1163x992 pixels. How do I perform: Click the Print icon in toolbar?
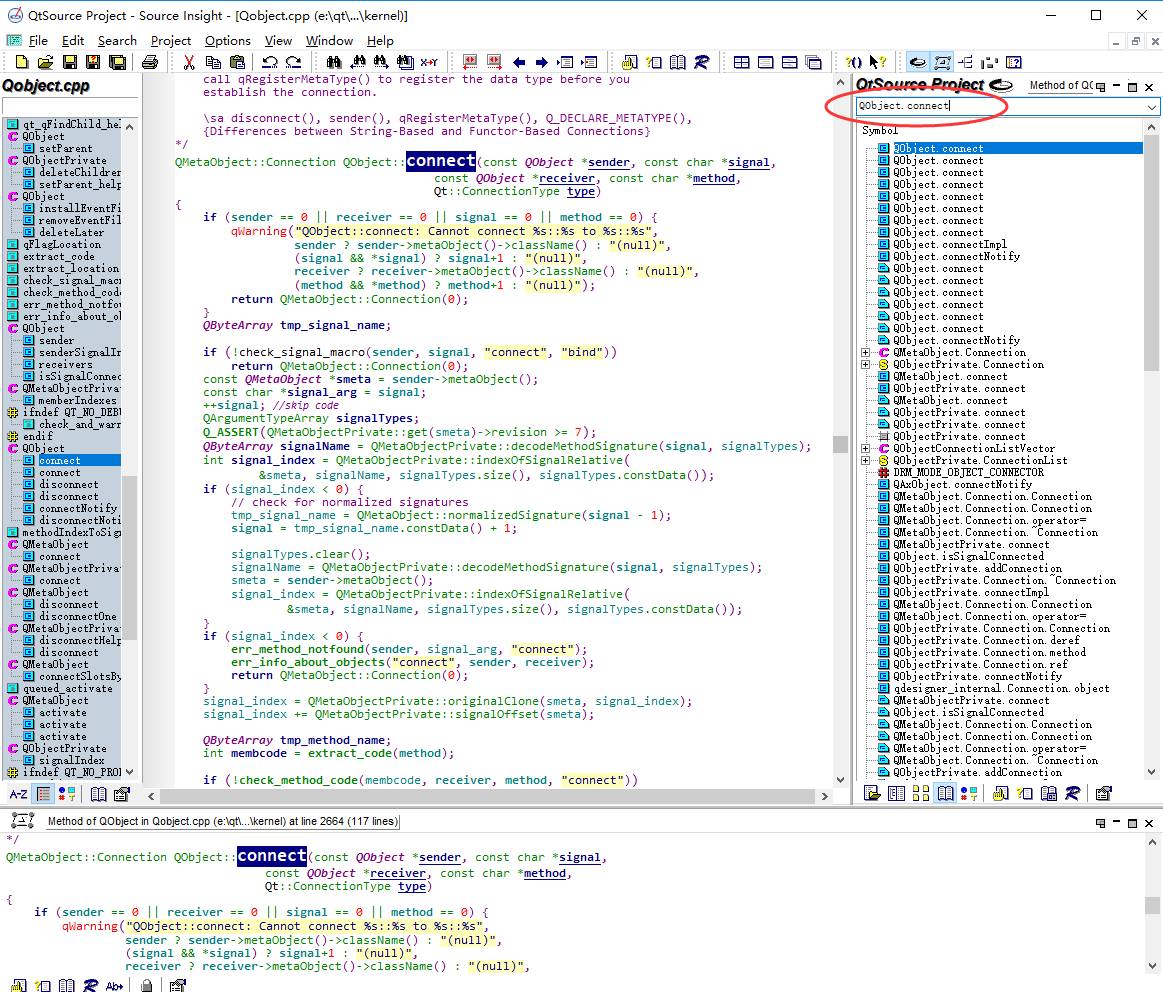[x=150, y=62]
